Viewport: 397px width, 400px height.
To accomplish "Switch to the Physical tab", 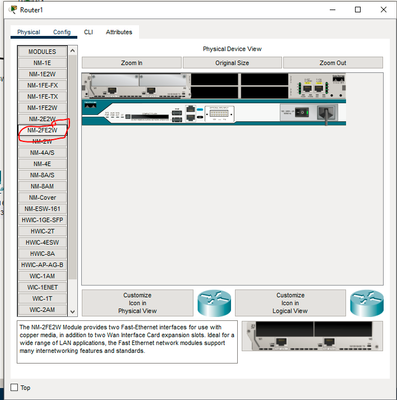I will tap(29, 32).
